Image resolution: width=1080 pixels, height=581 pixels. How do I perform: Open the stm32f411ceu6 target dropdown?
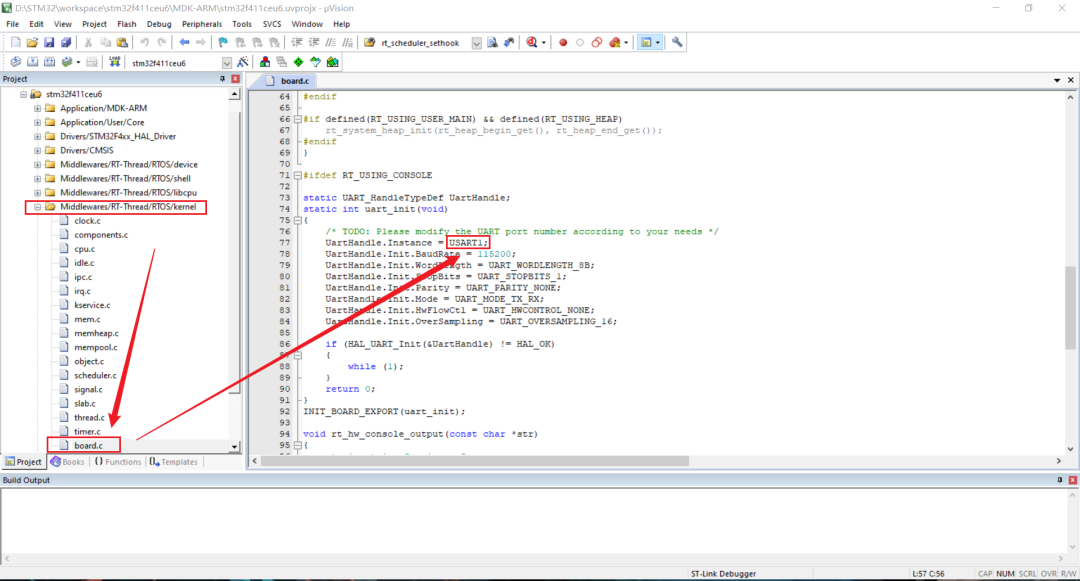[x=225, y=63]
